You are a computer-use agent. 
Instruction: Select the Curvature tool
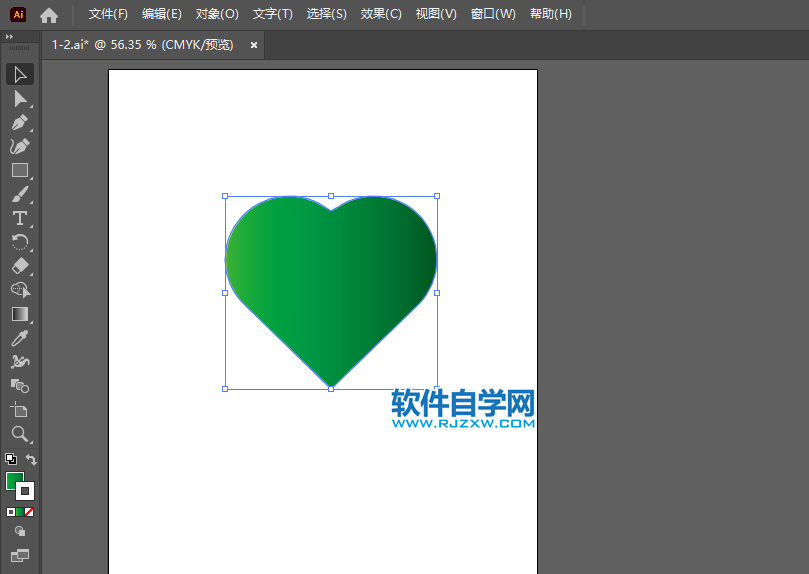click(20, 146)
